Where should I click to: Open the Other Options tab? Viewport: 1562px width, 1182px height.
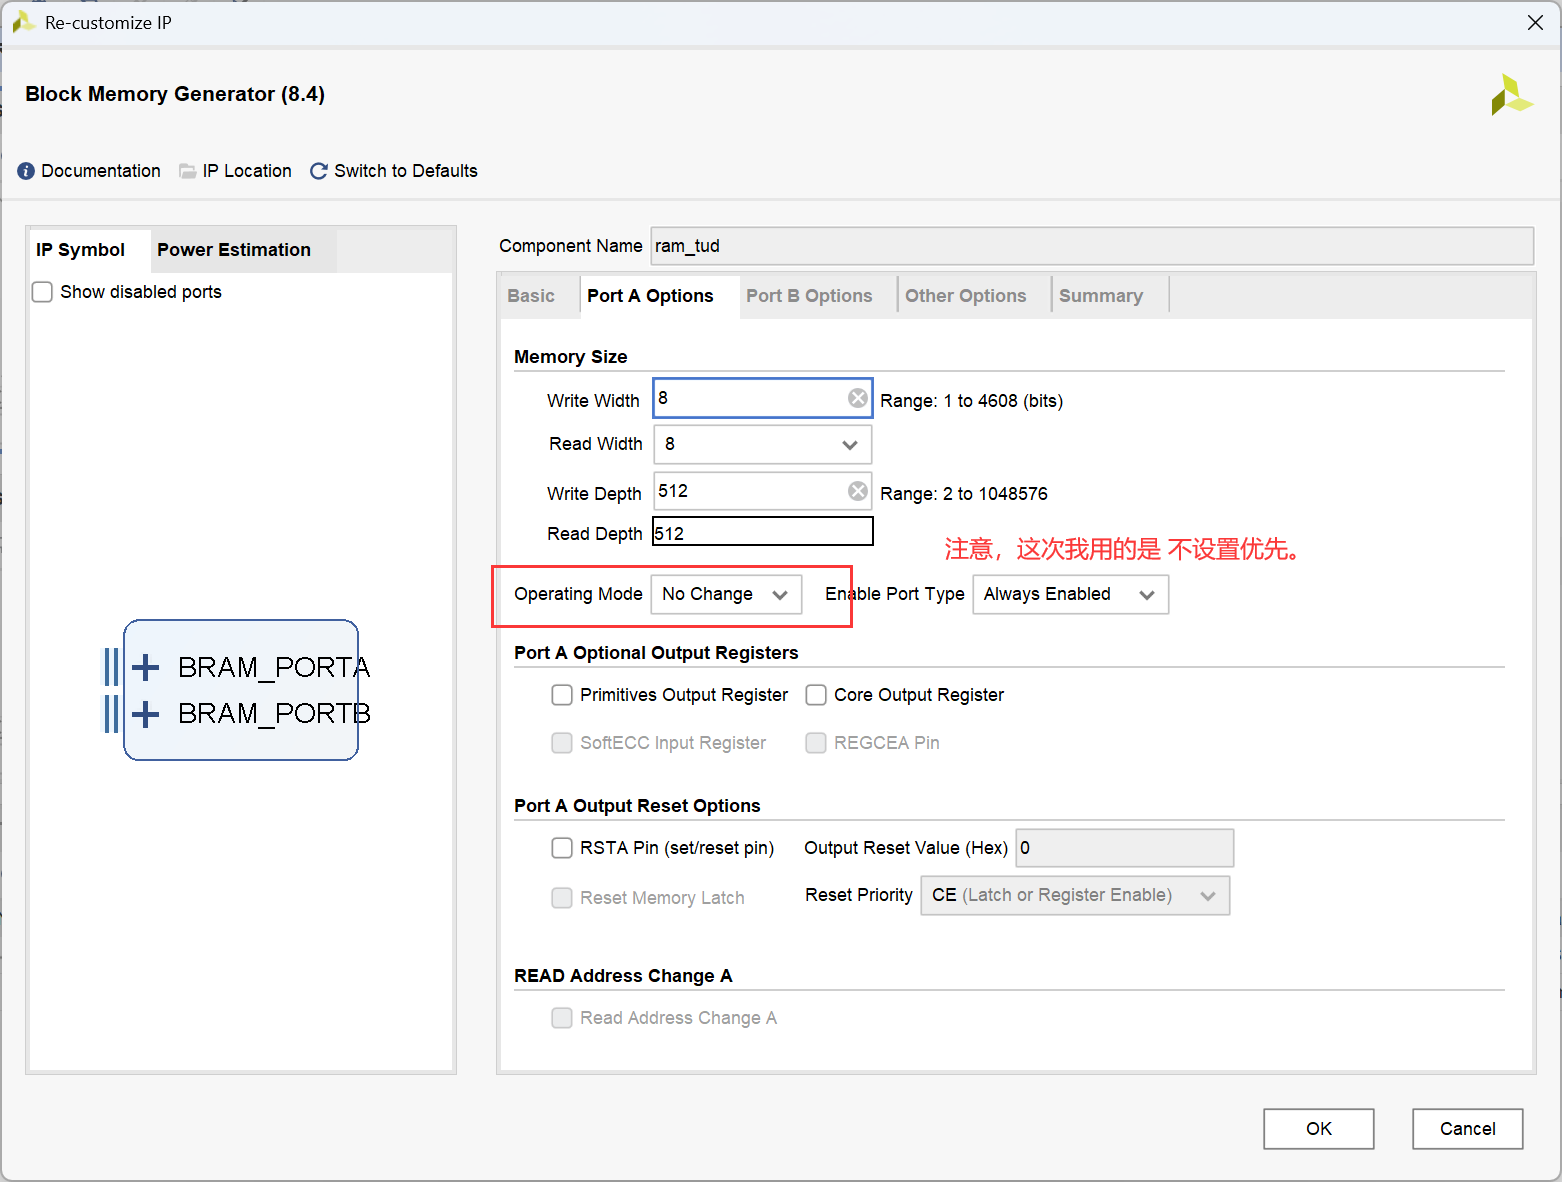966,296
